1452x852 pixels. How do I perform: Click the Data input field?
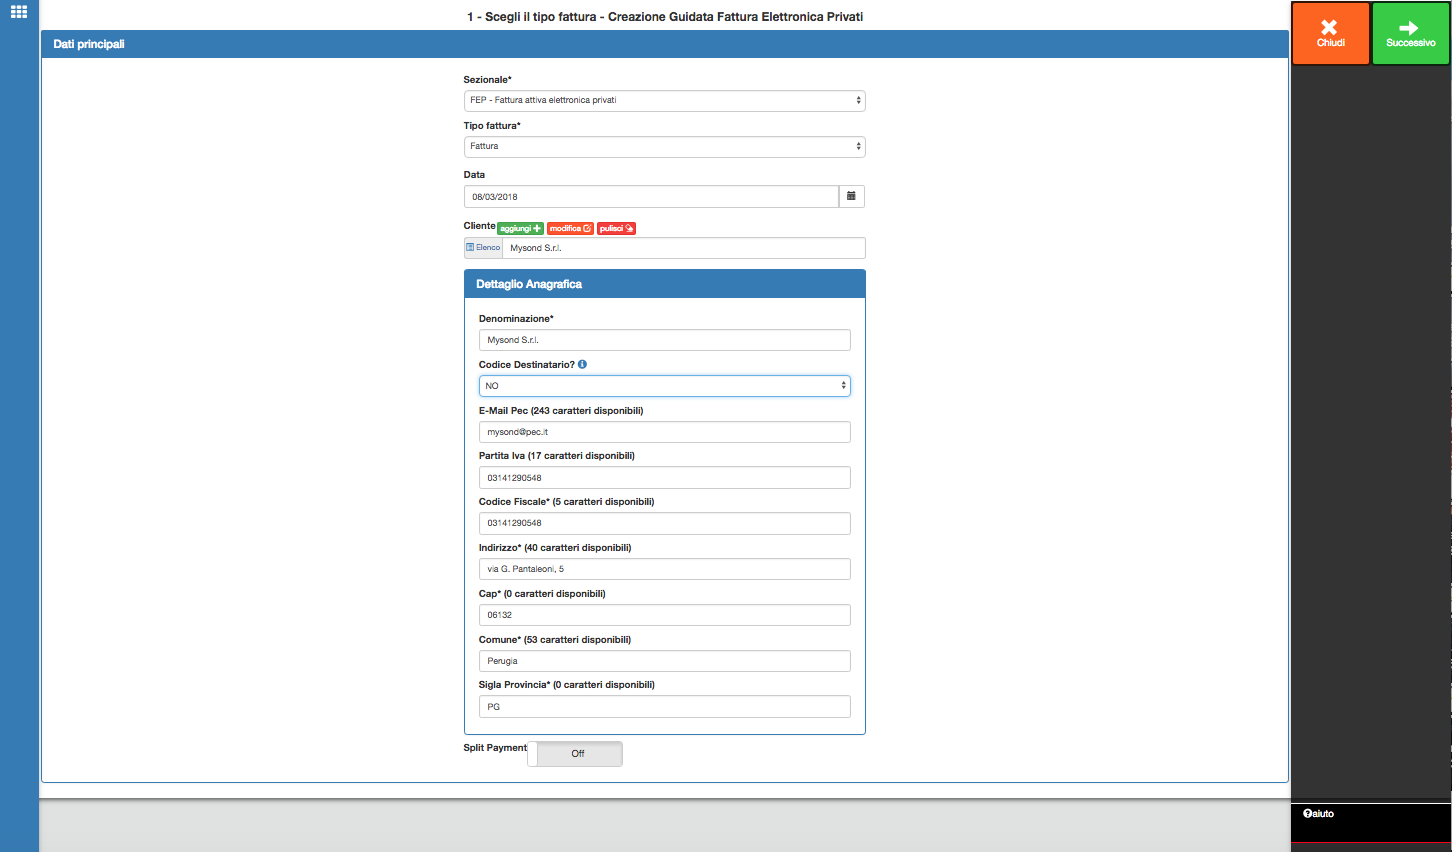[x=651, y=196]
